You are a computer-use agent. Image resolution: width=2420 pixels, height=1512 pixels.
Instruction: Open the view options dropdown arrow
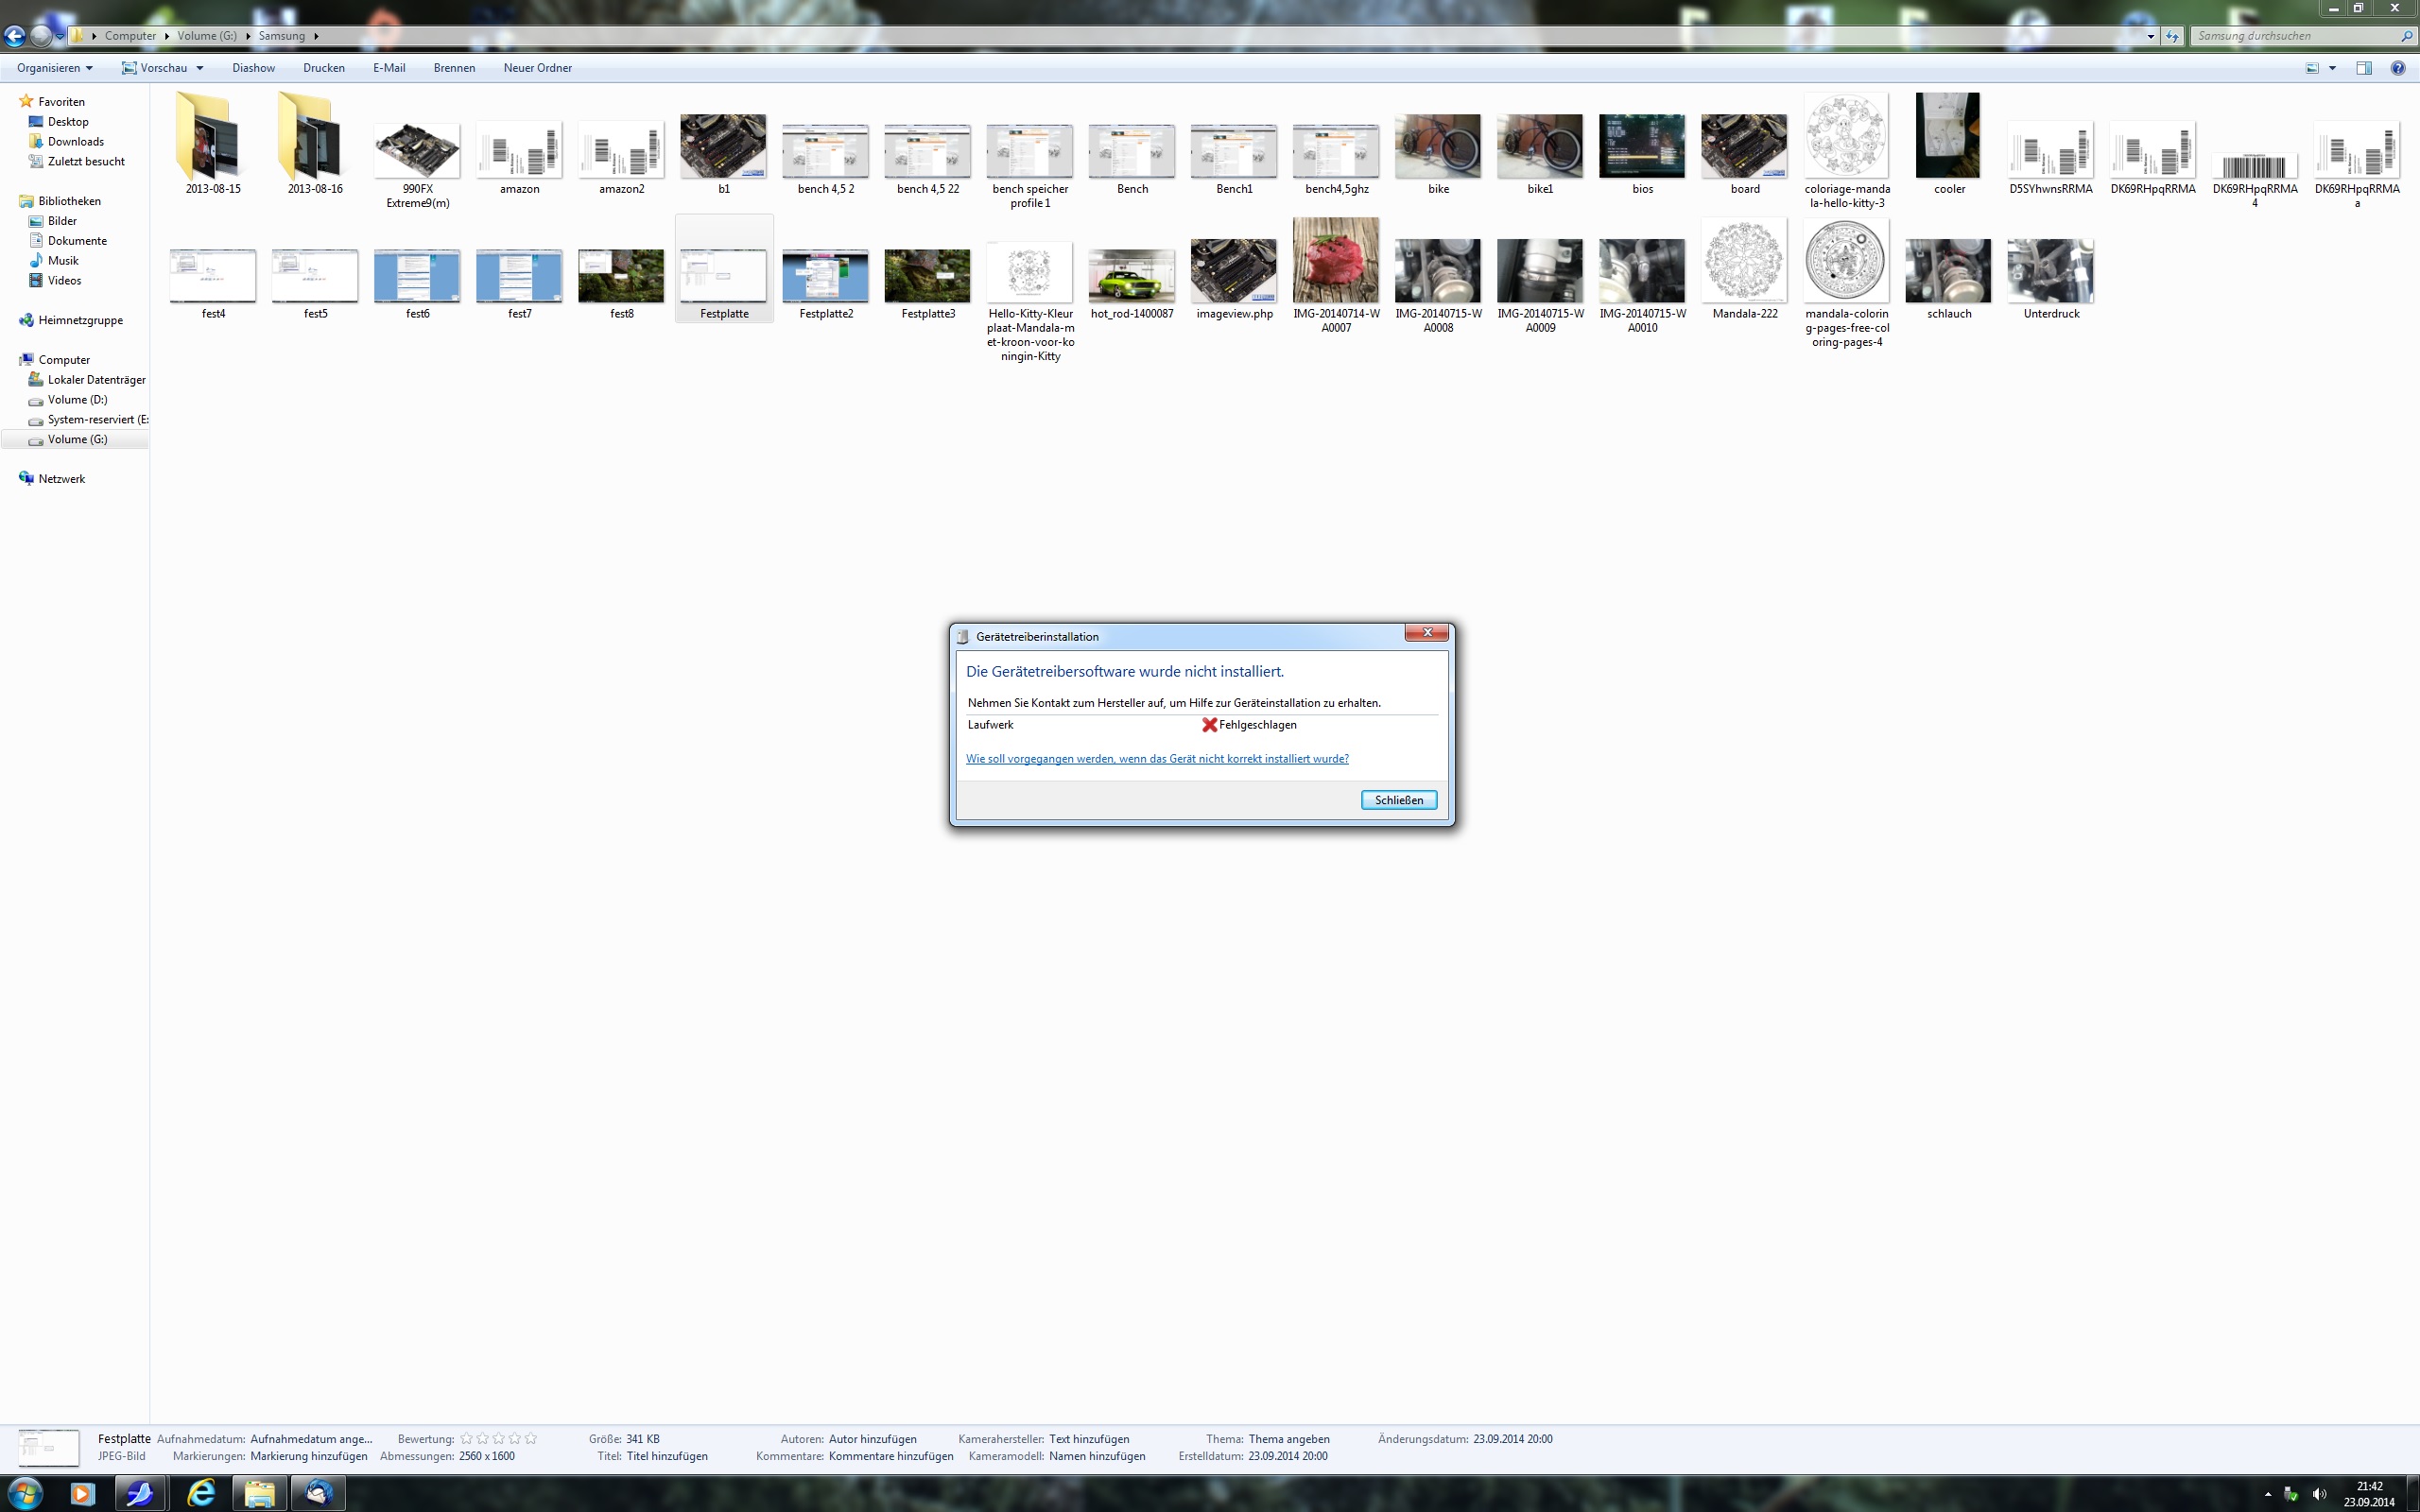(x=2333, y=68)
